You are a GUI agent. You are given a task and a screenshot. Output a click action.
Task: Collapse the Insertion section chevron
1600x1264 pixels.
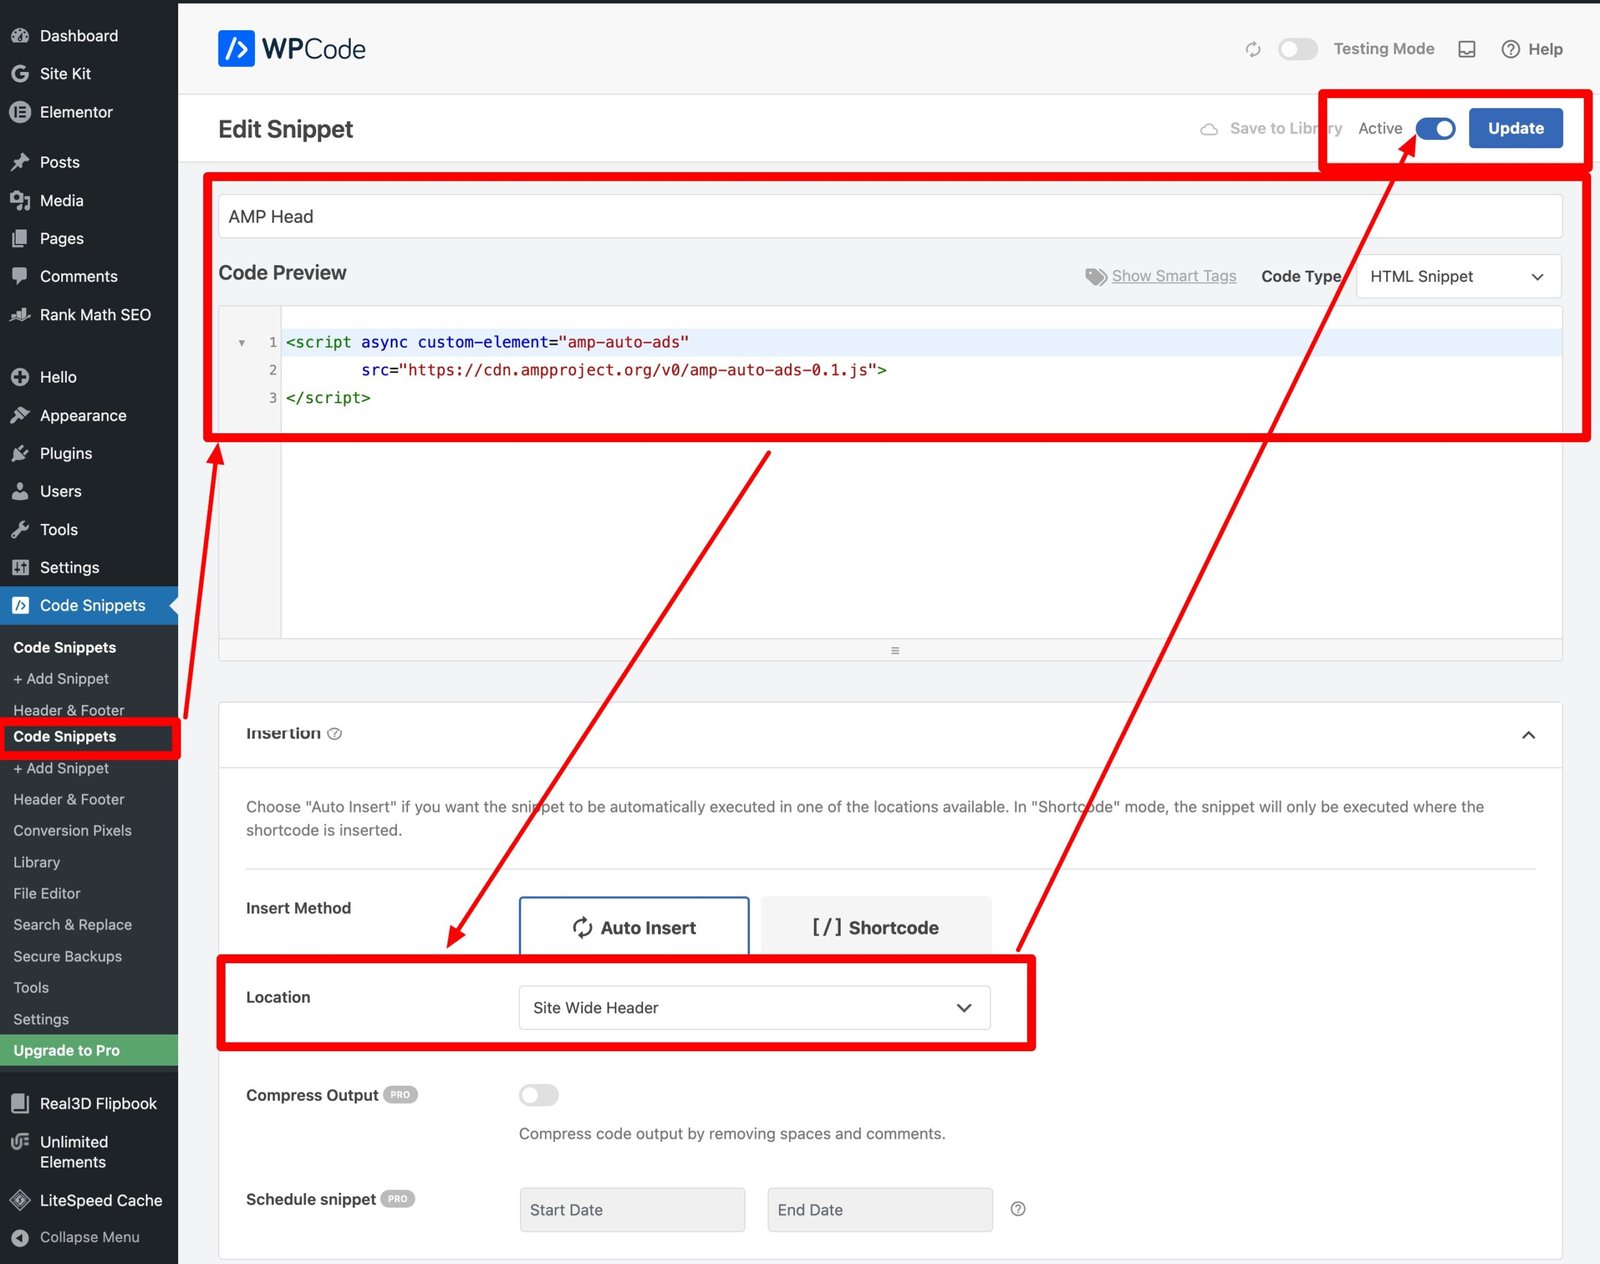(1528, 734)
